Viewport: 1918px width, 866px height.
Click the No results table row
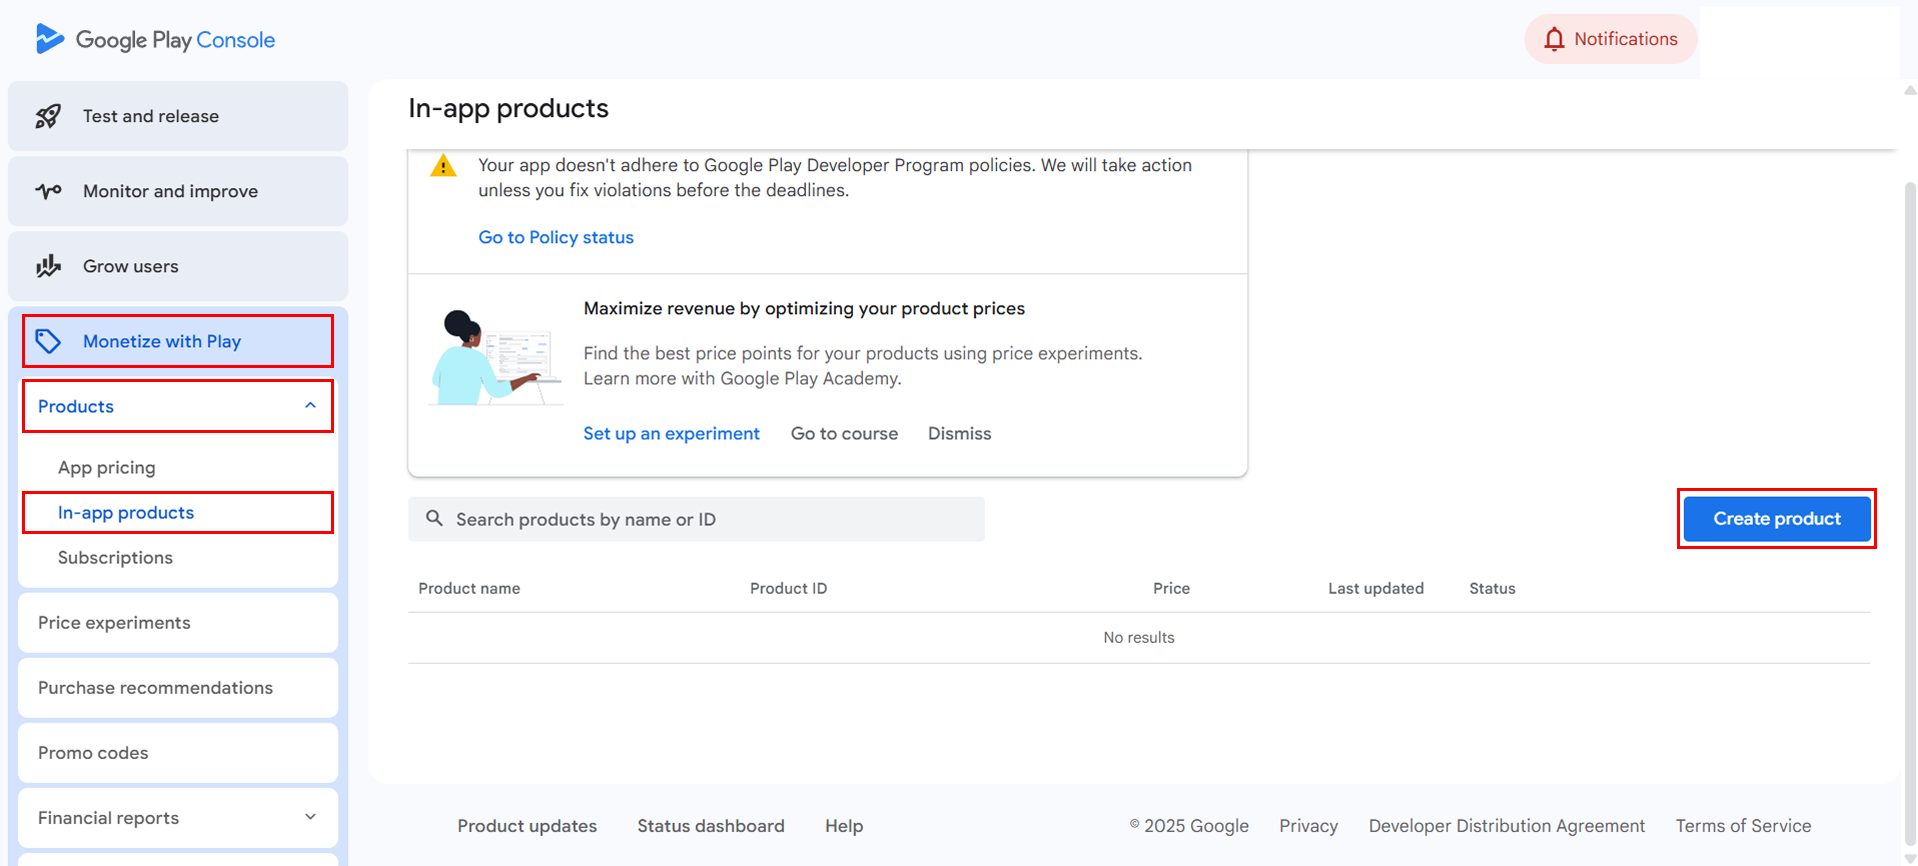[1139, 637]
